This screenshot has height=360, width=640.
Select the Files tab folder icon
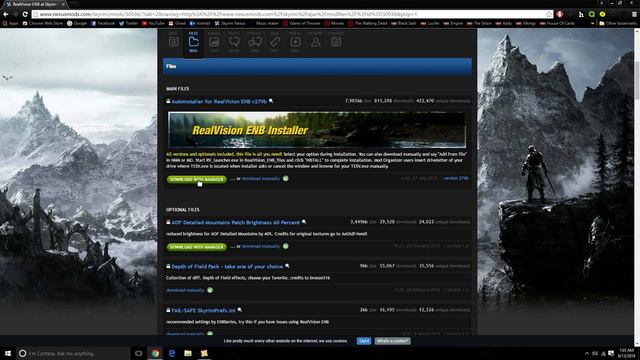(x=193, y=42)
